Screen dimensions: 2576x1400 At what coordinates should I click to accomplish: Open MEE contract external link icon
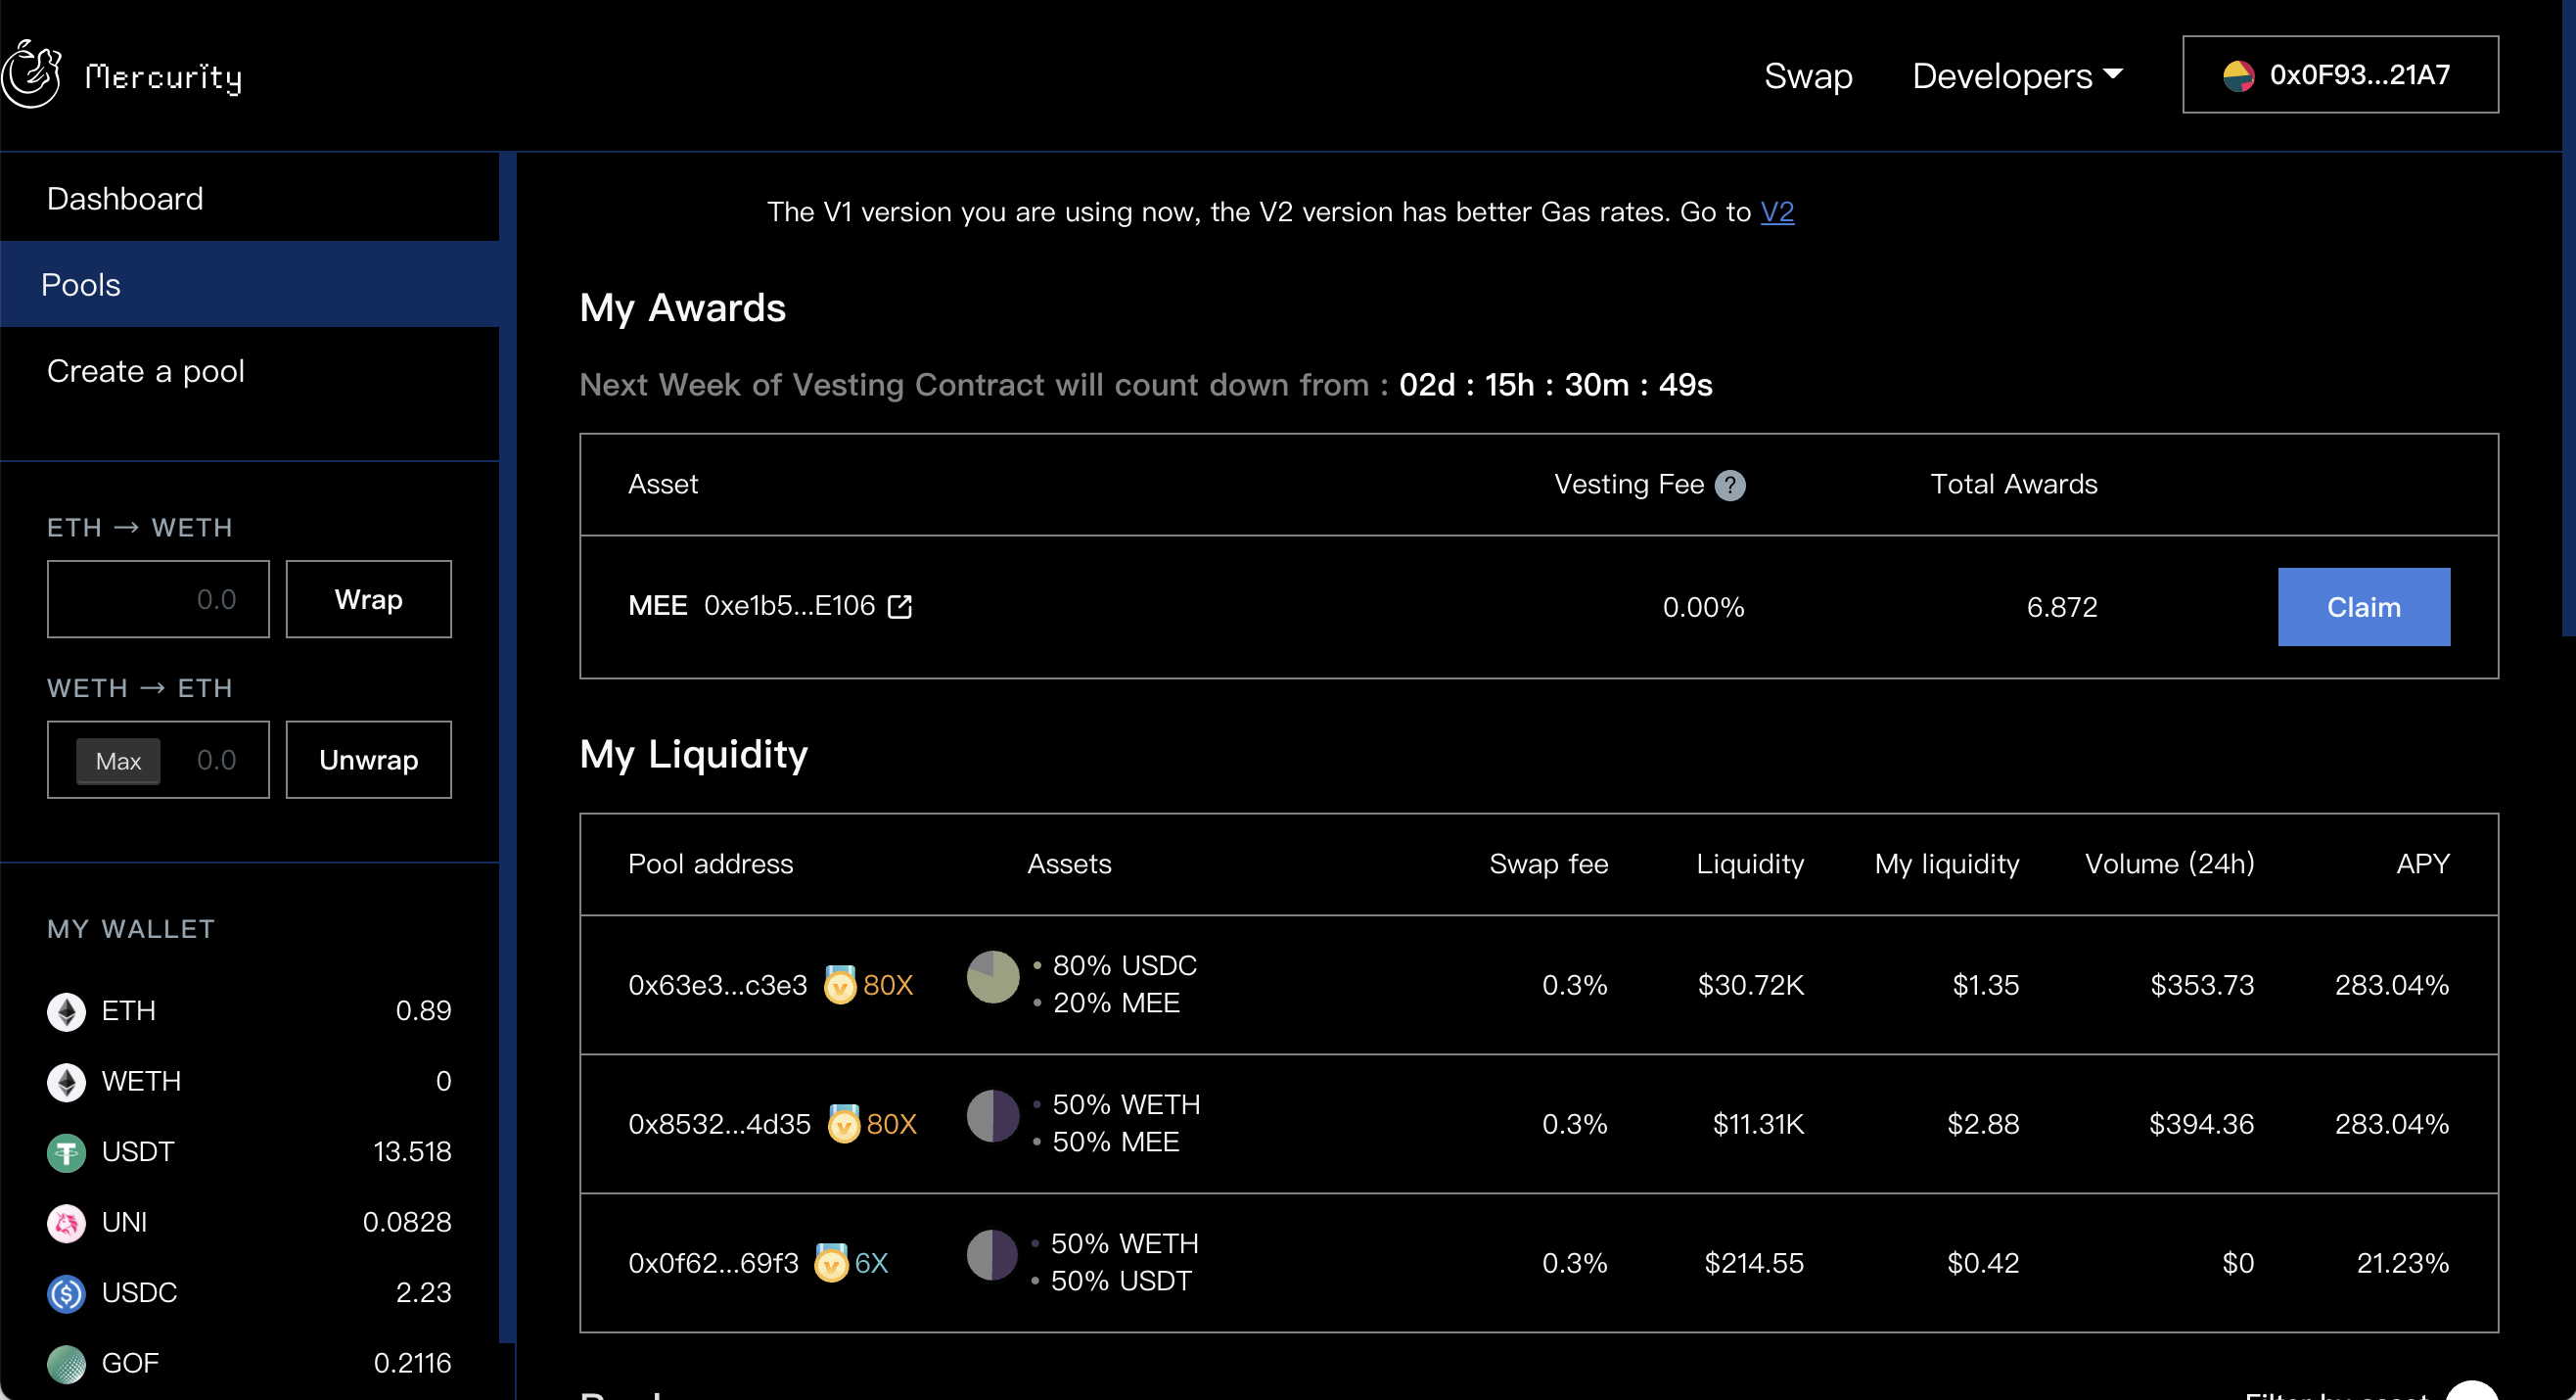coord(899,607)
